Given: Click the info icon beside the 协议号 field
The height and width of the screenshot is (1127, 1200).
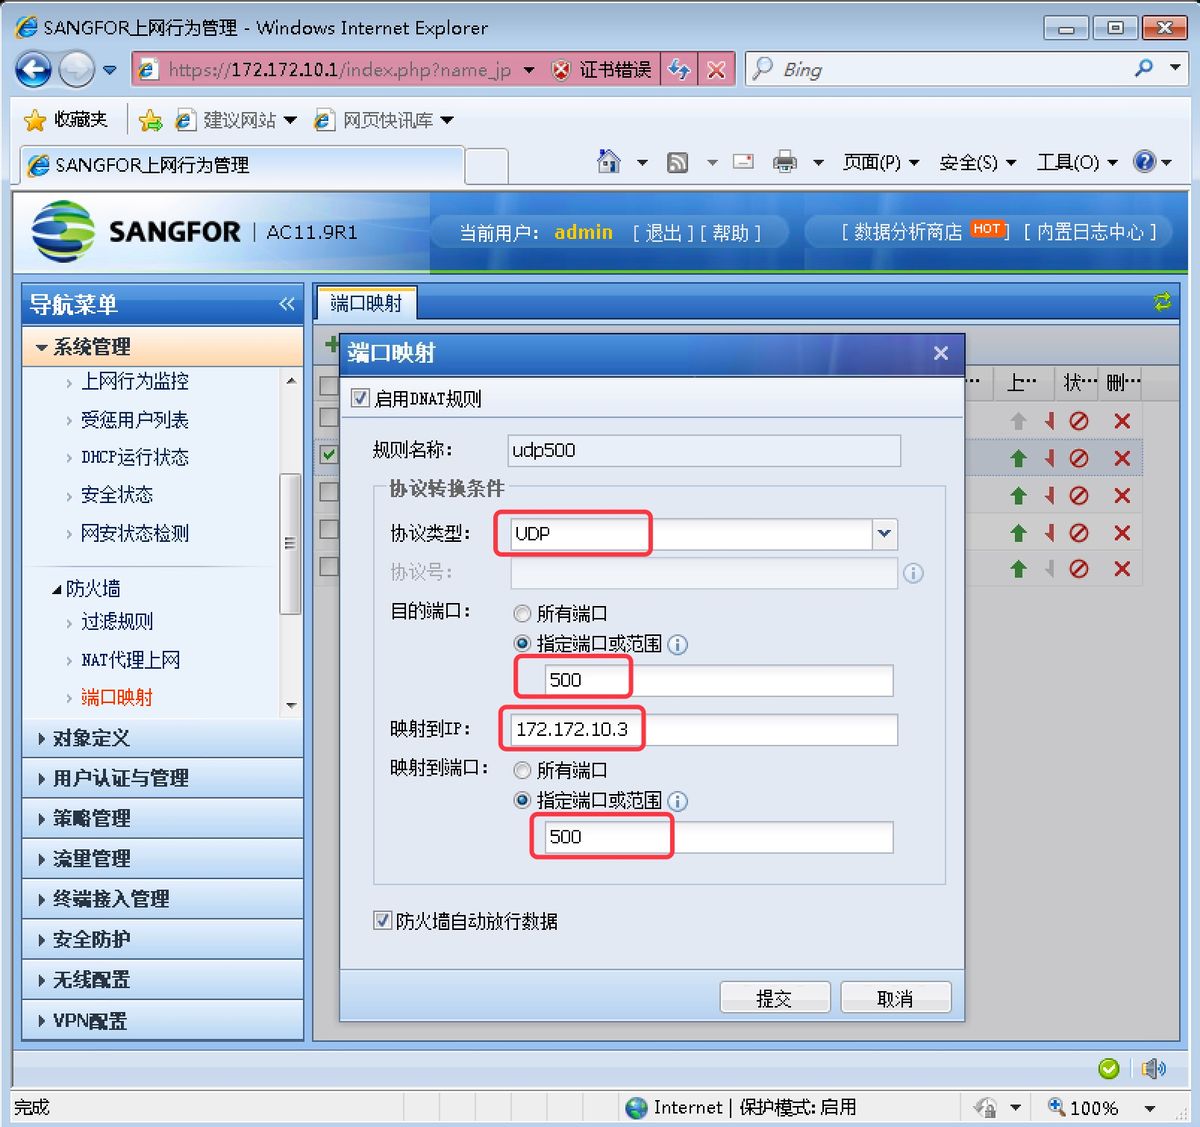Looking at the screenshot, I should pyautogui.click(x=913, y=573).
